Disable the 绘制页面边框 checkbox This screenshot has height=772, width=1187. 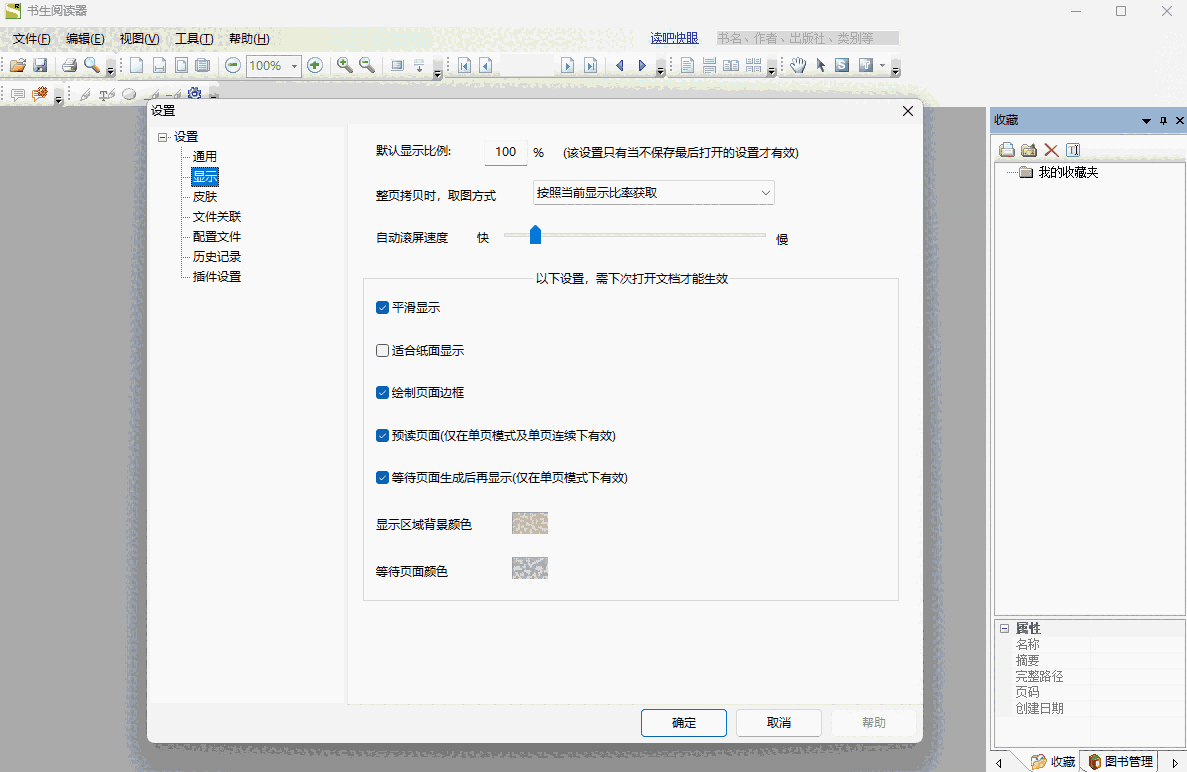pos(382,393)
